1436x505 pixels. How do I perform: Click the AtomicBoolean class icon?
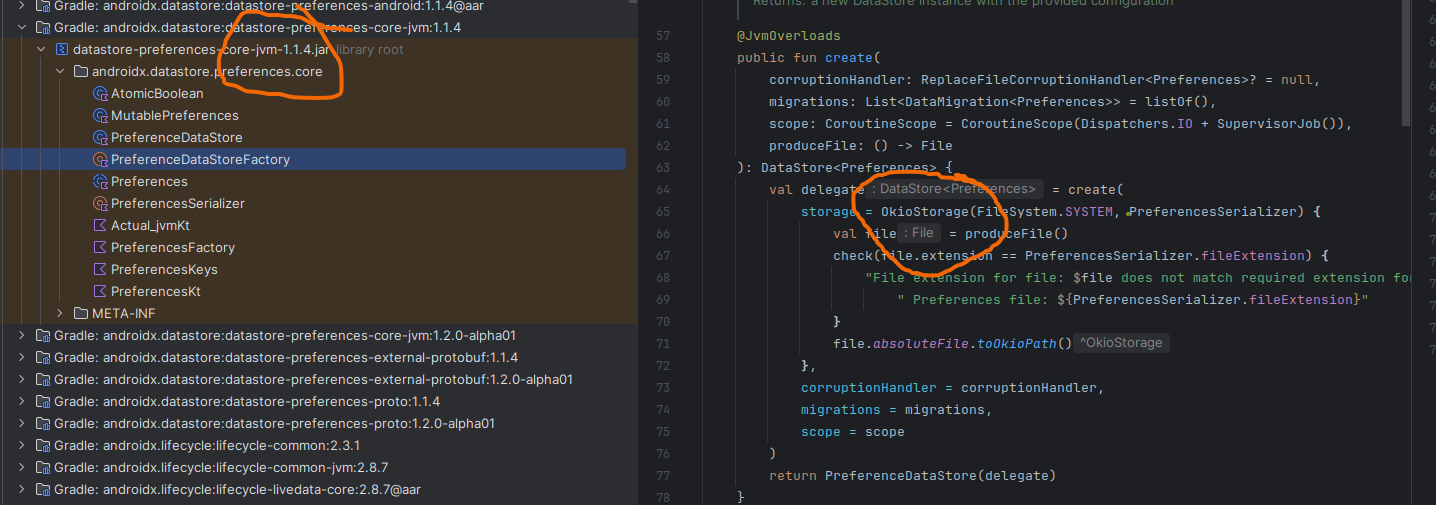pyautogui.click(x=100, y=94)
